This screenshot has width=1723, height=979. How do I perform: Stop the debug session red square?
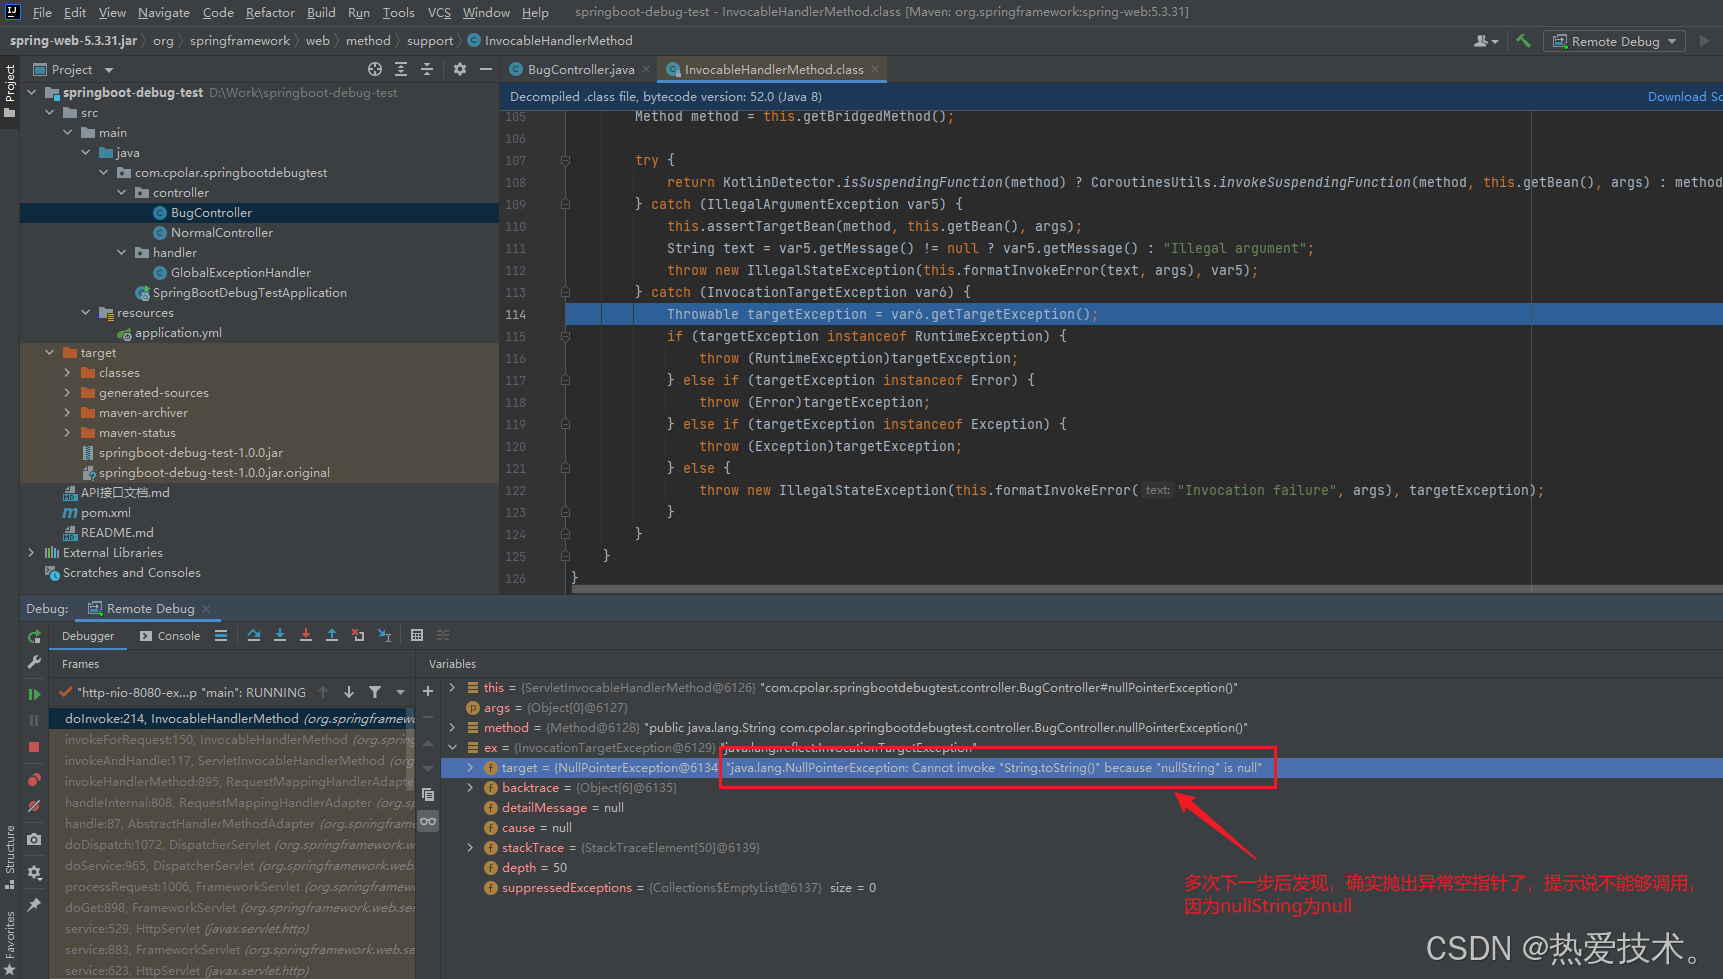[x=34, y=747]
